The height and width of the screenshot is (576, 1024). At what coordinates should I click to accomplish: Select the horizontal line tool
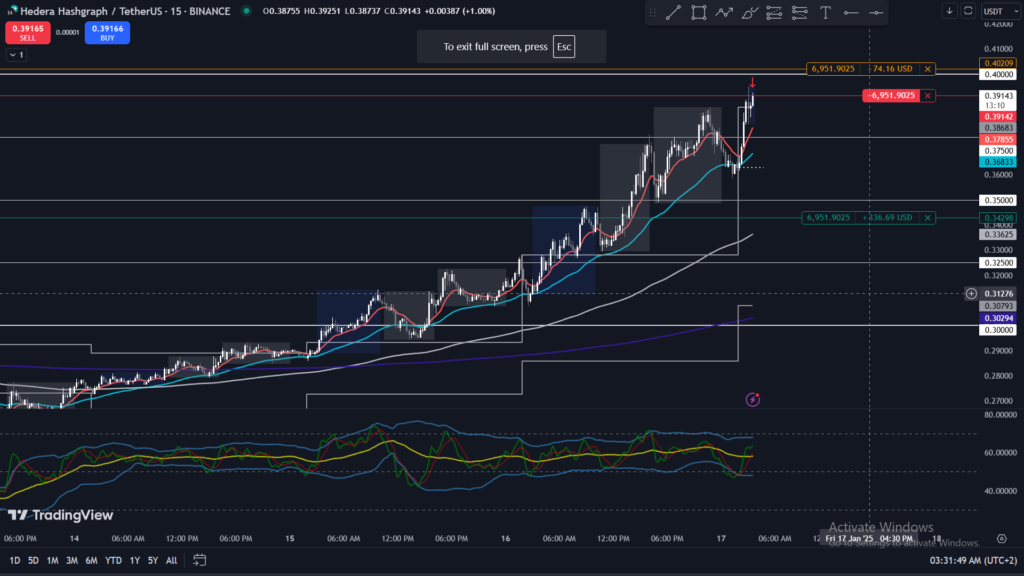click(x=851, y=13)
